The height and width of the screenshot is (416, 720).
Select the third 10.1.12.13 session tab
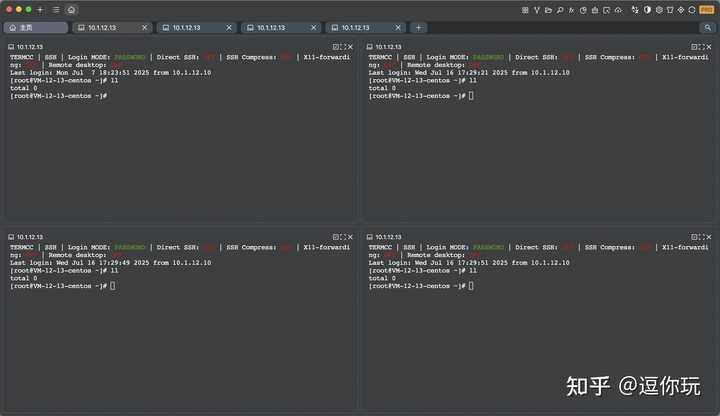tap(281, 28)
